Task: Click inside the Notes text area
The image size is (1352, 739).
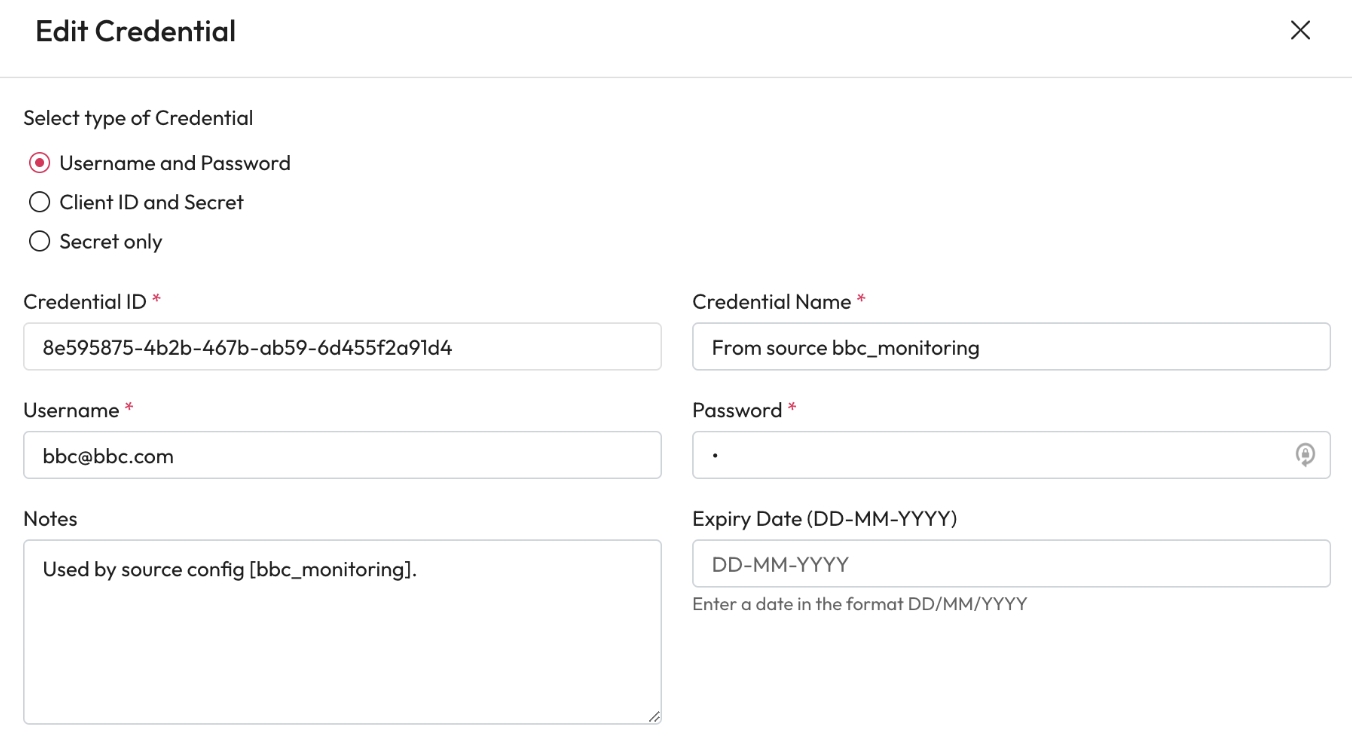Action: click(342, 640)
